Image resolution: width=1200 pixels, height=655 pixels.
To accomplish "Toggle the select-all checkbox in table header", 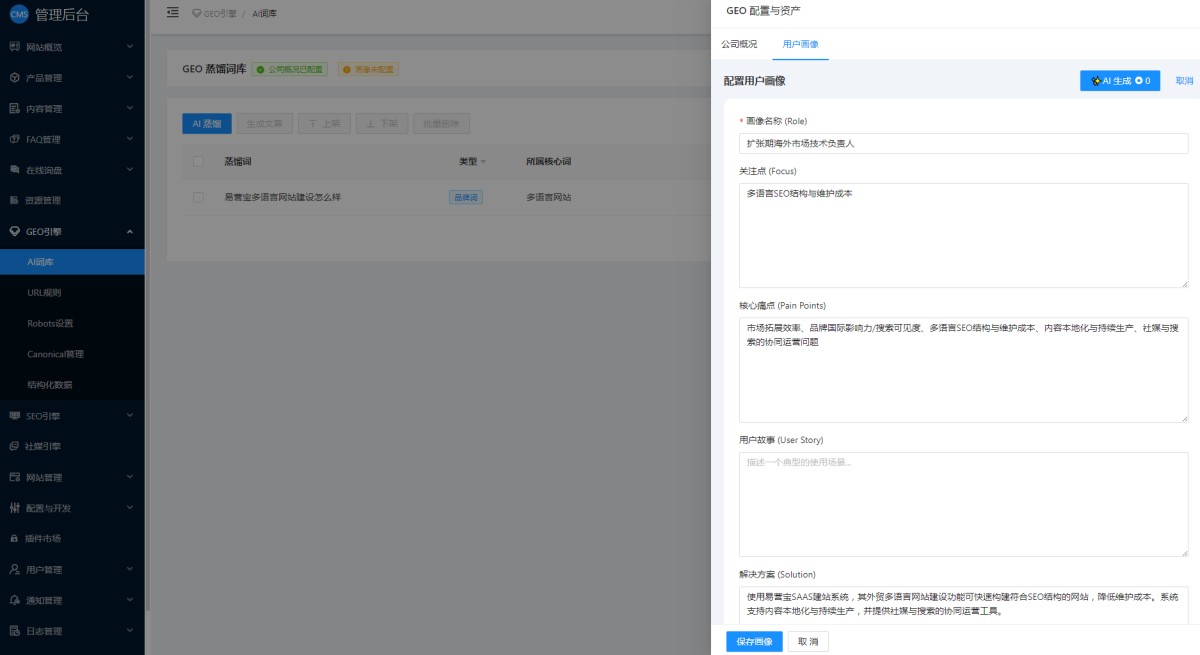I will click(x=198, y=161).
